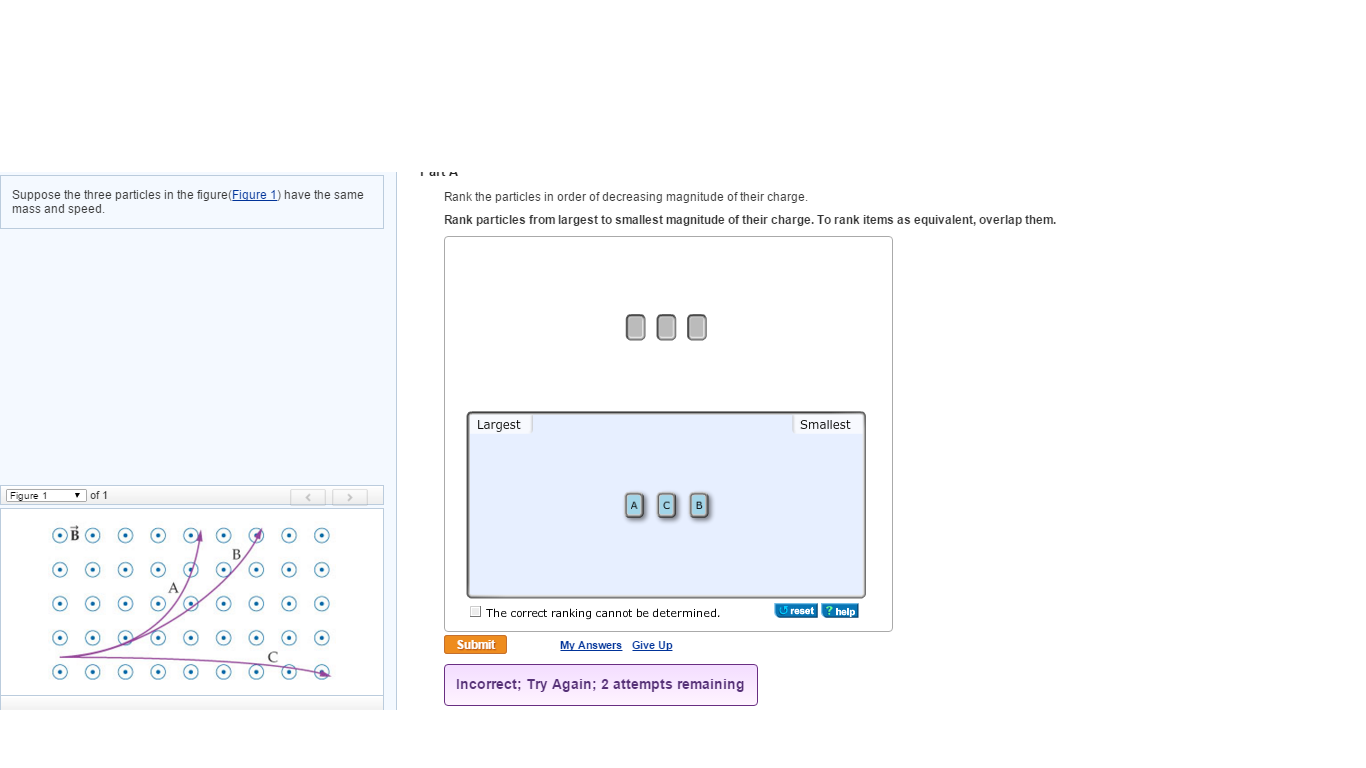
Task: Click the My Answers link
Action: tap(590, 645)
